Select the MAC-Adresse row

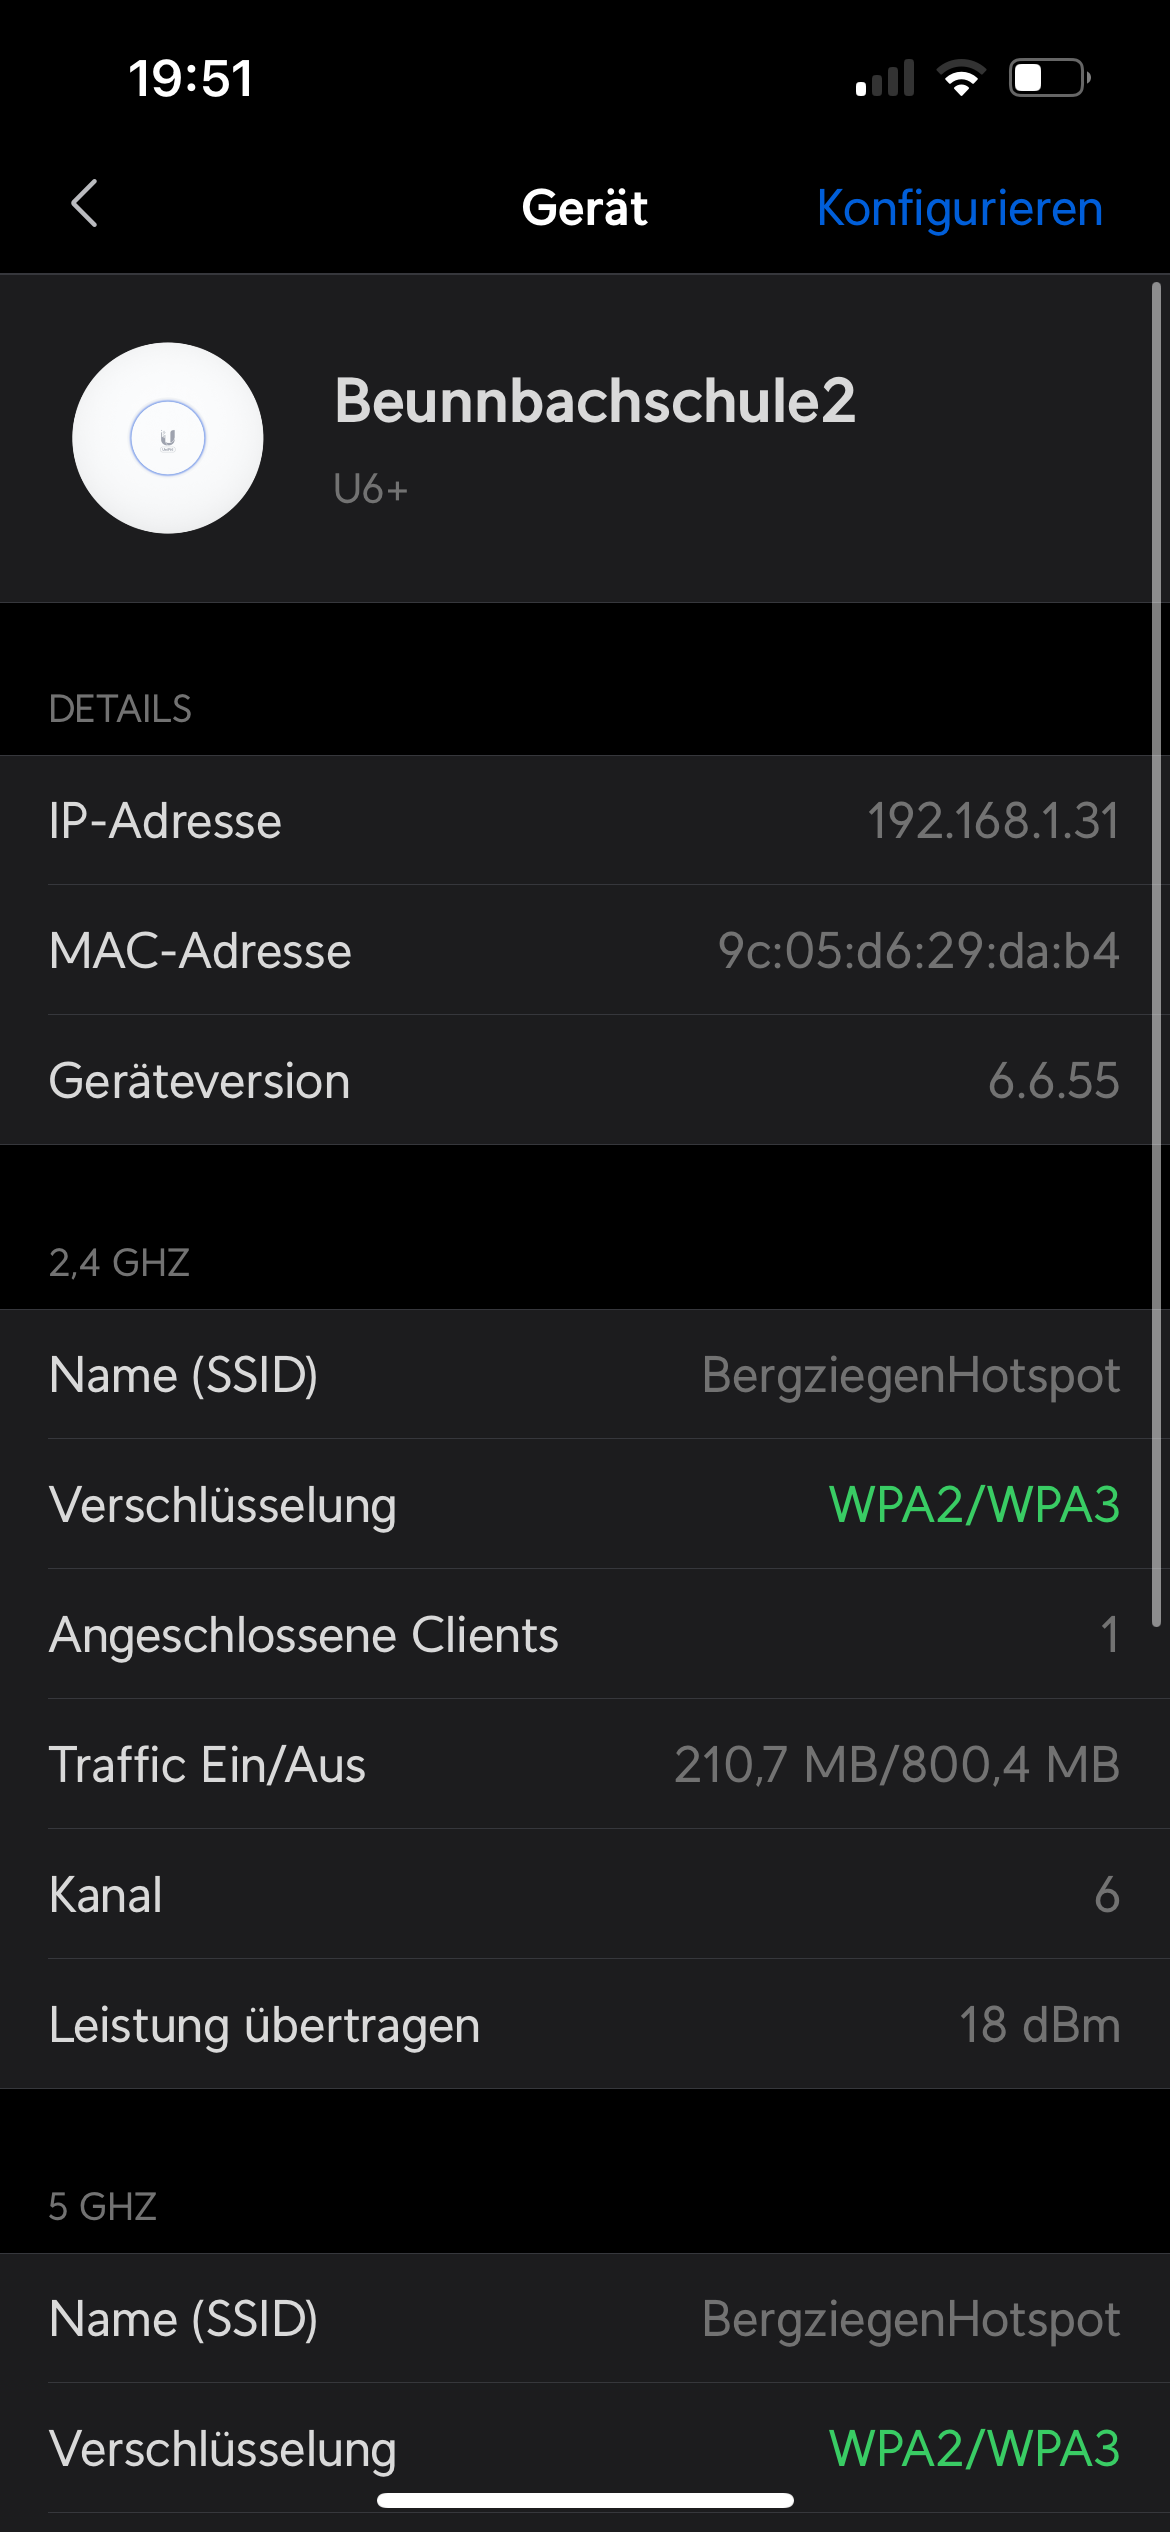585,951
